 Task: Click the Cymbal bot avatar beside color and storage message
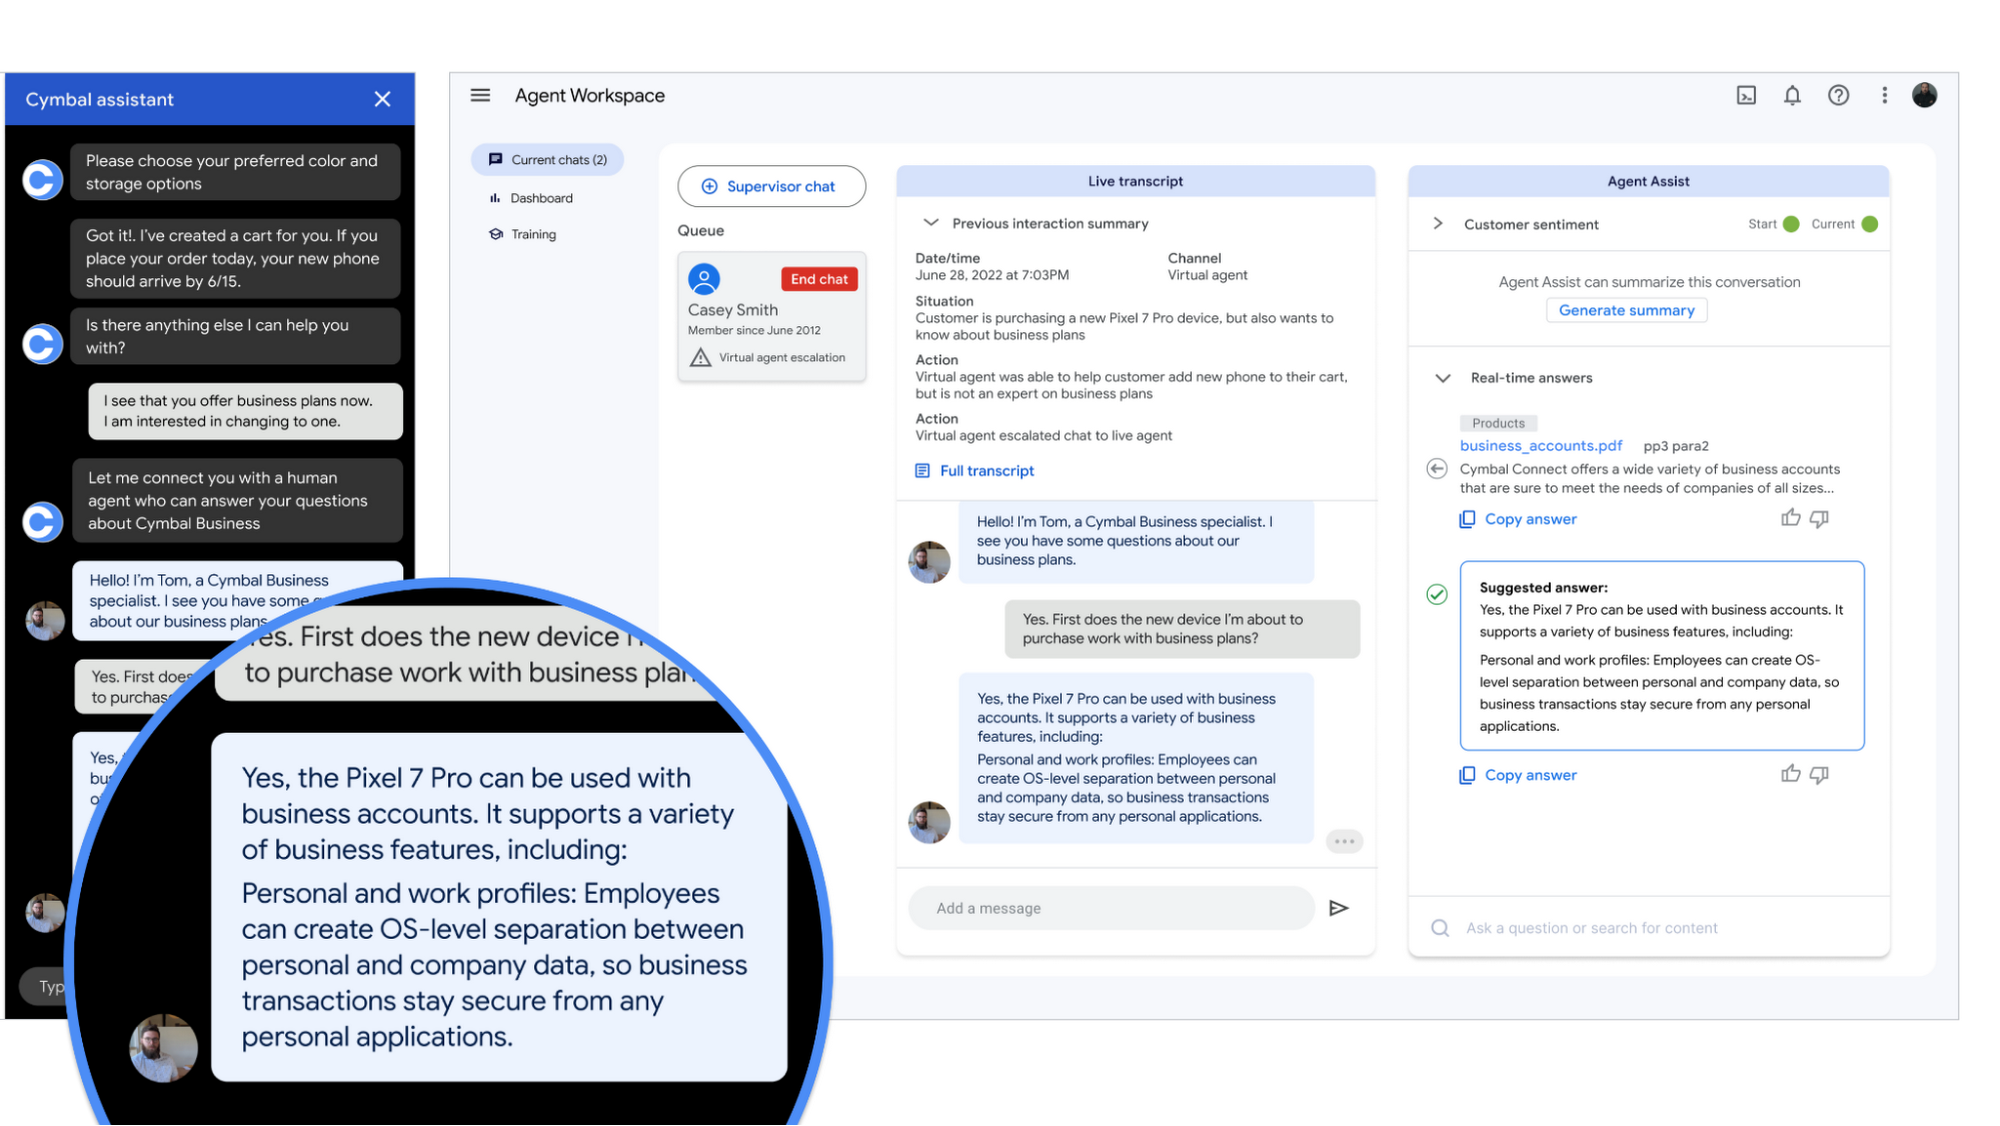click(x=43, y=179)
